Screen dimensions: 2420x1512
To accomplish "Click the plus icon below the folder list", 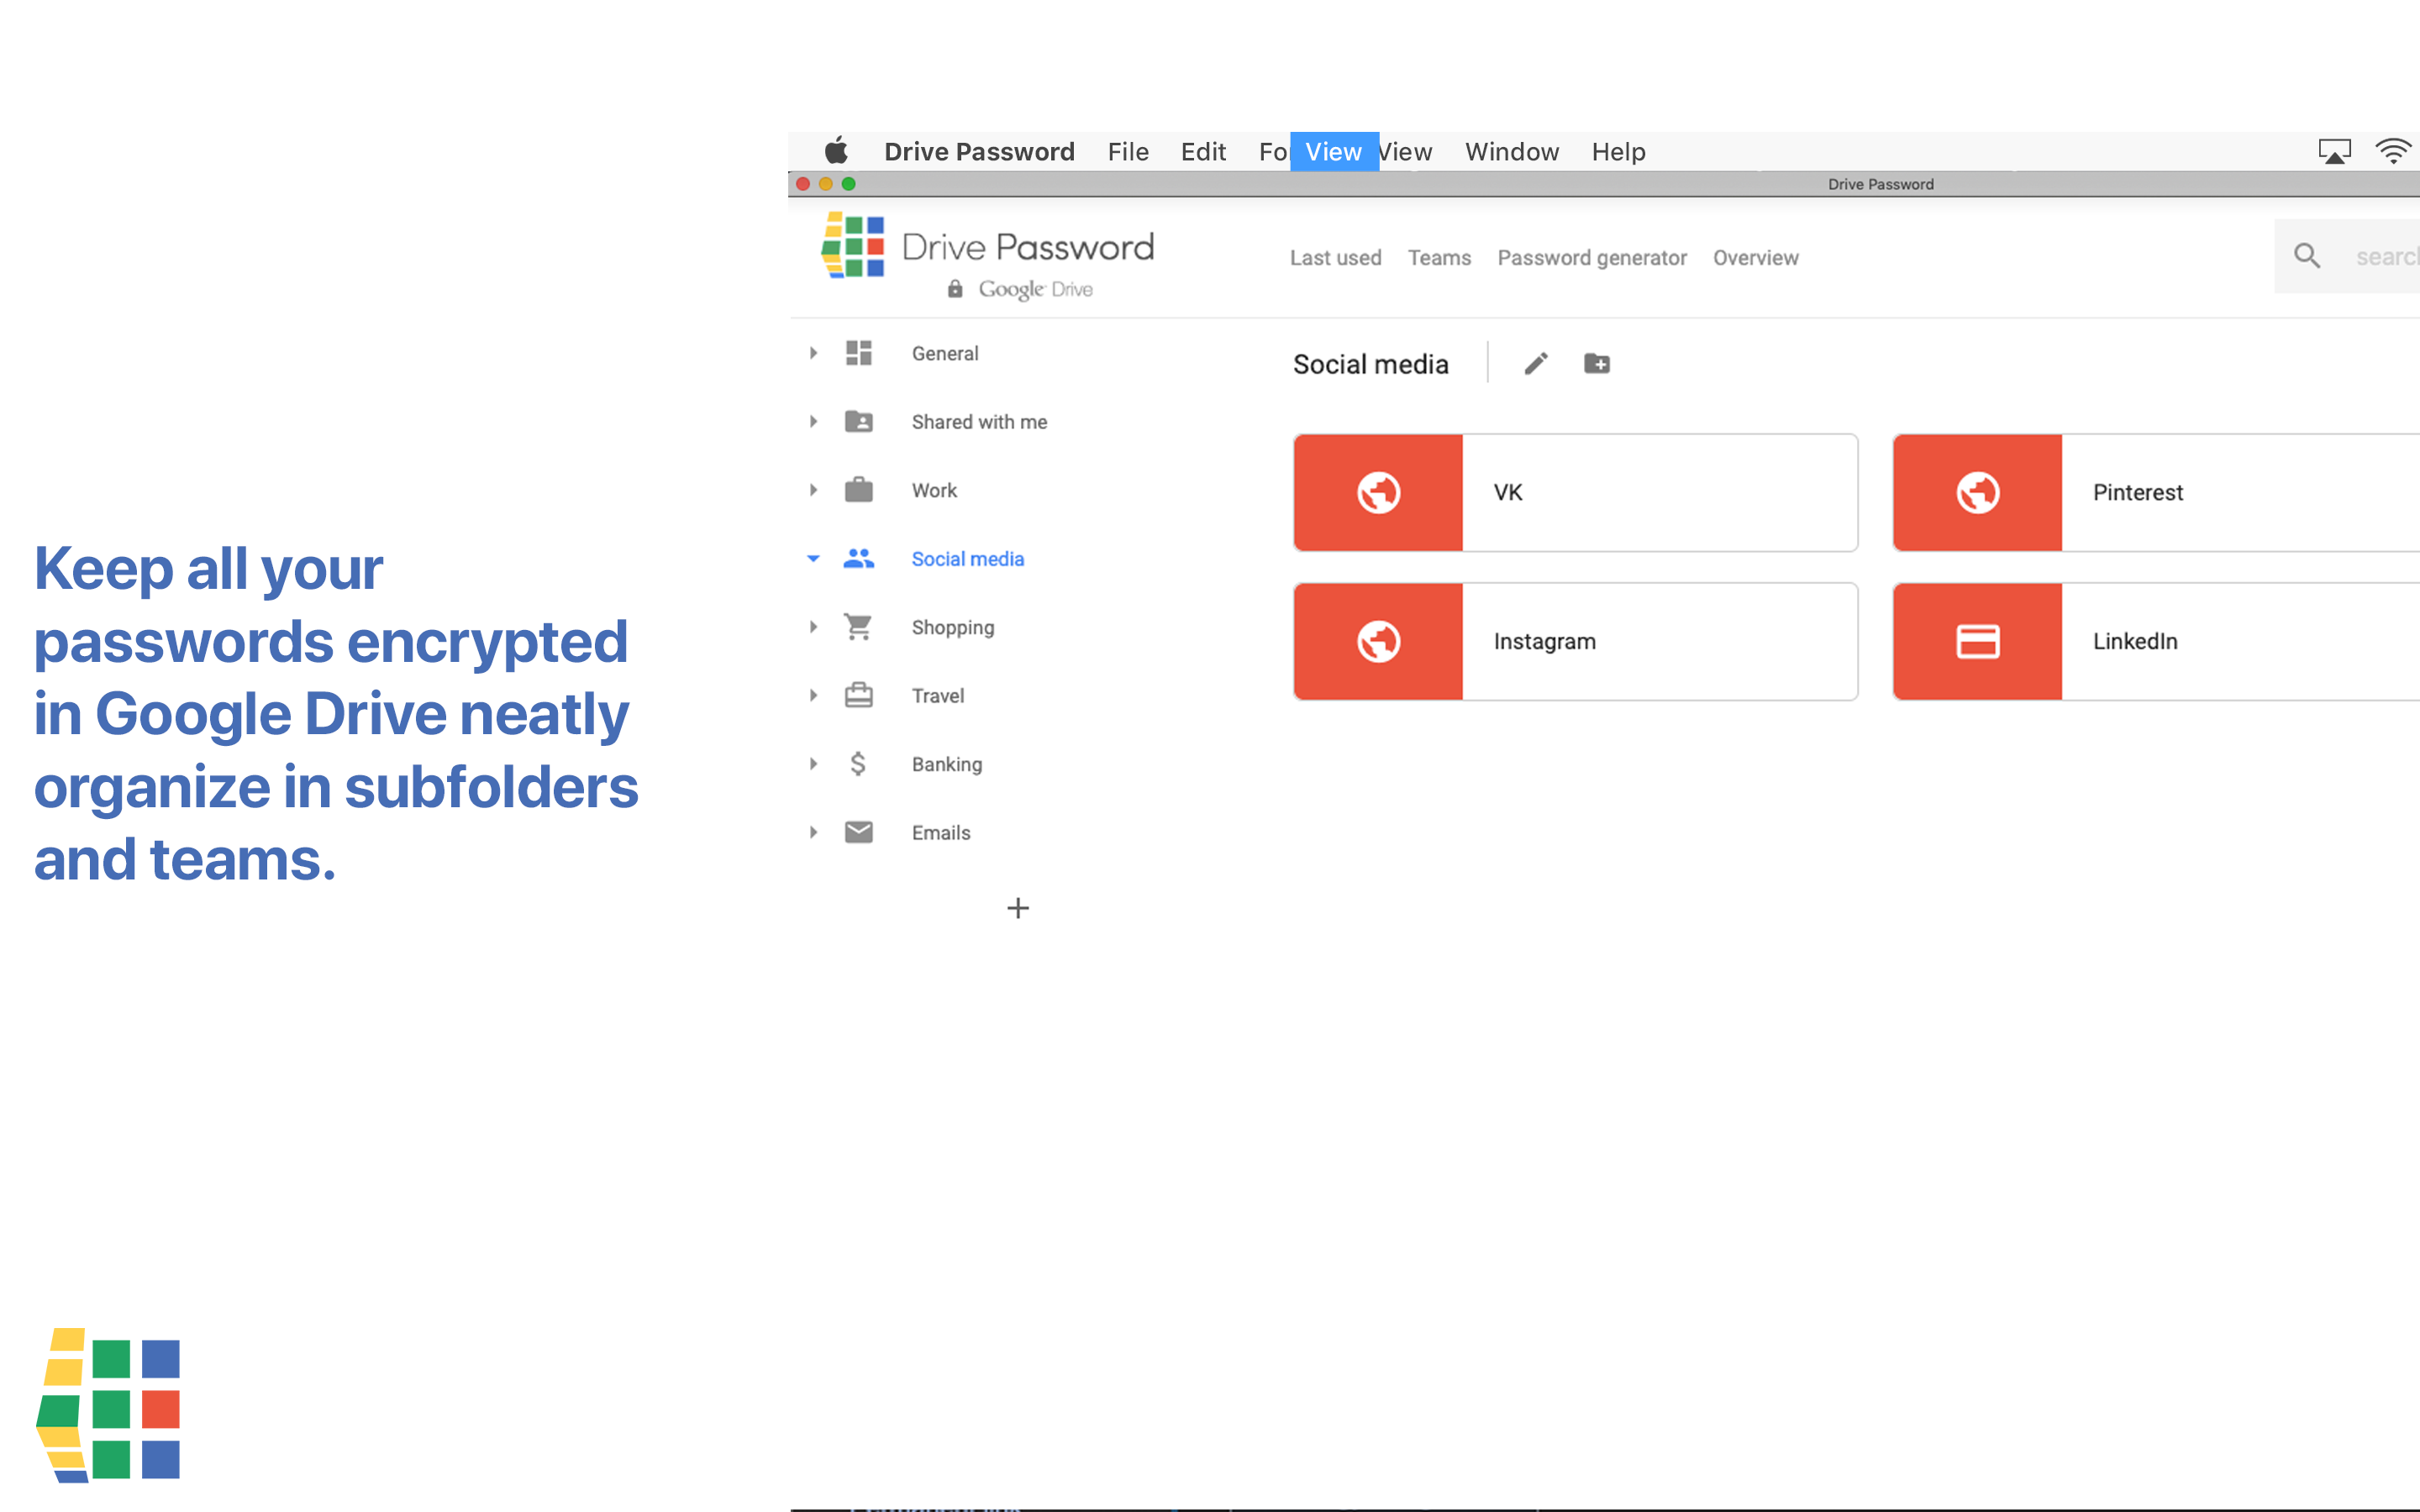I will click(1018, 908).
